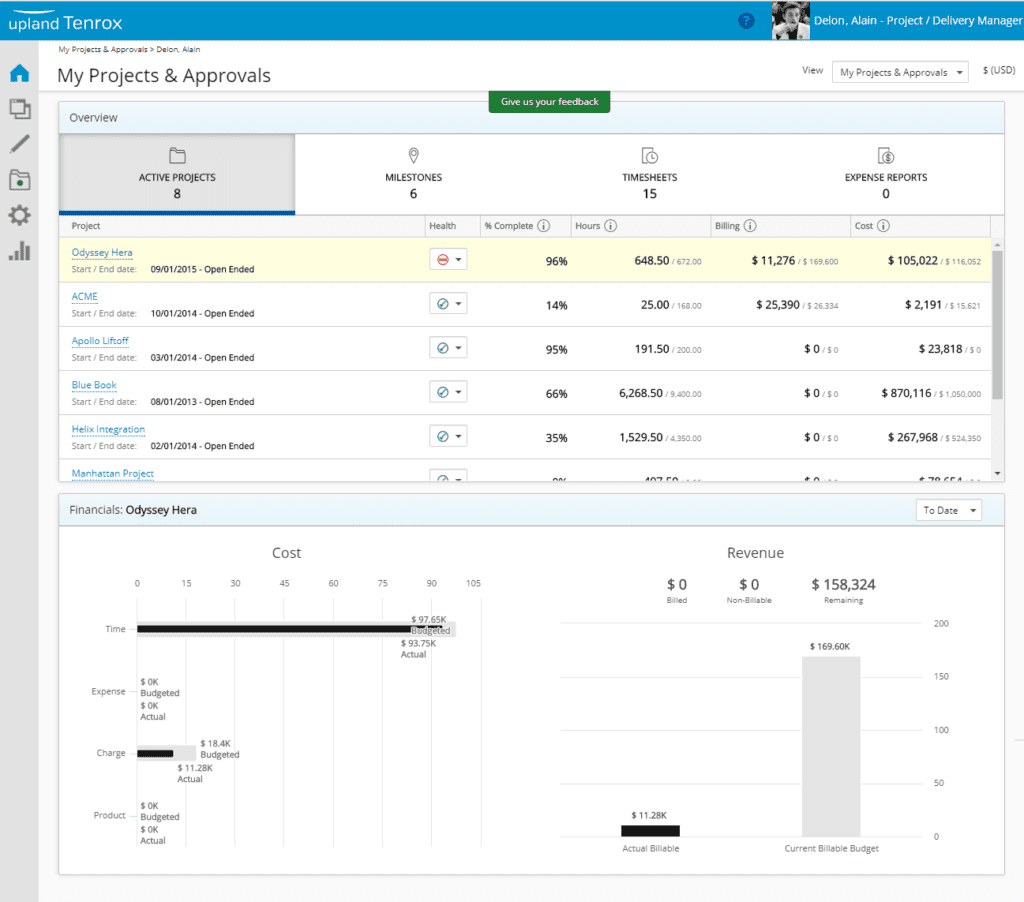Expand the To Date financials dropdown
Image resolution: width=1024 pixels, height=902 pixels.
click(x=948, y=510)
